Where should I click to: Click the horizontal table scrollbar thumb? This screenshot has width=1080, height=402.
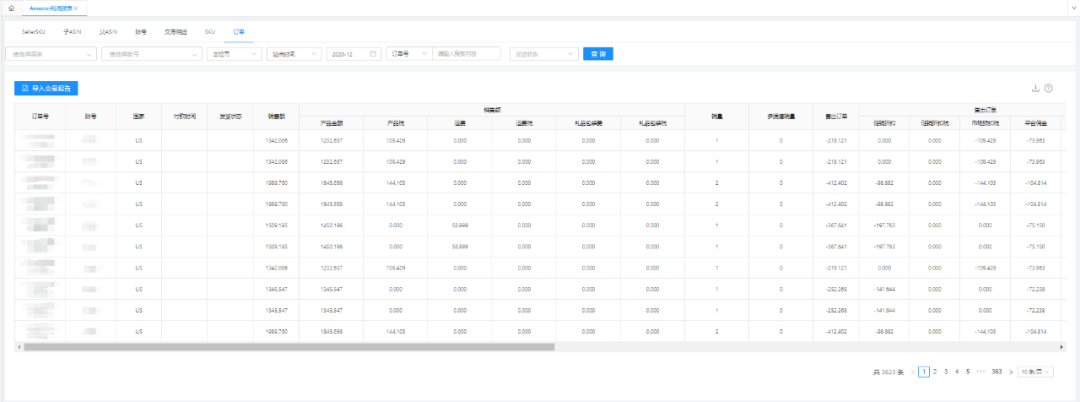point(288,347)
